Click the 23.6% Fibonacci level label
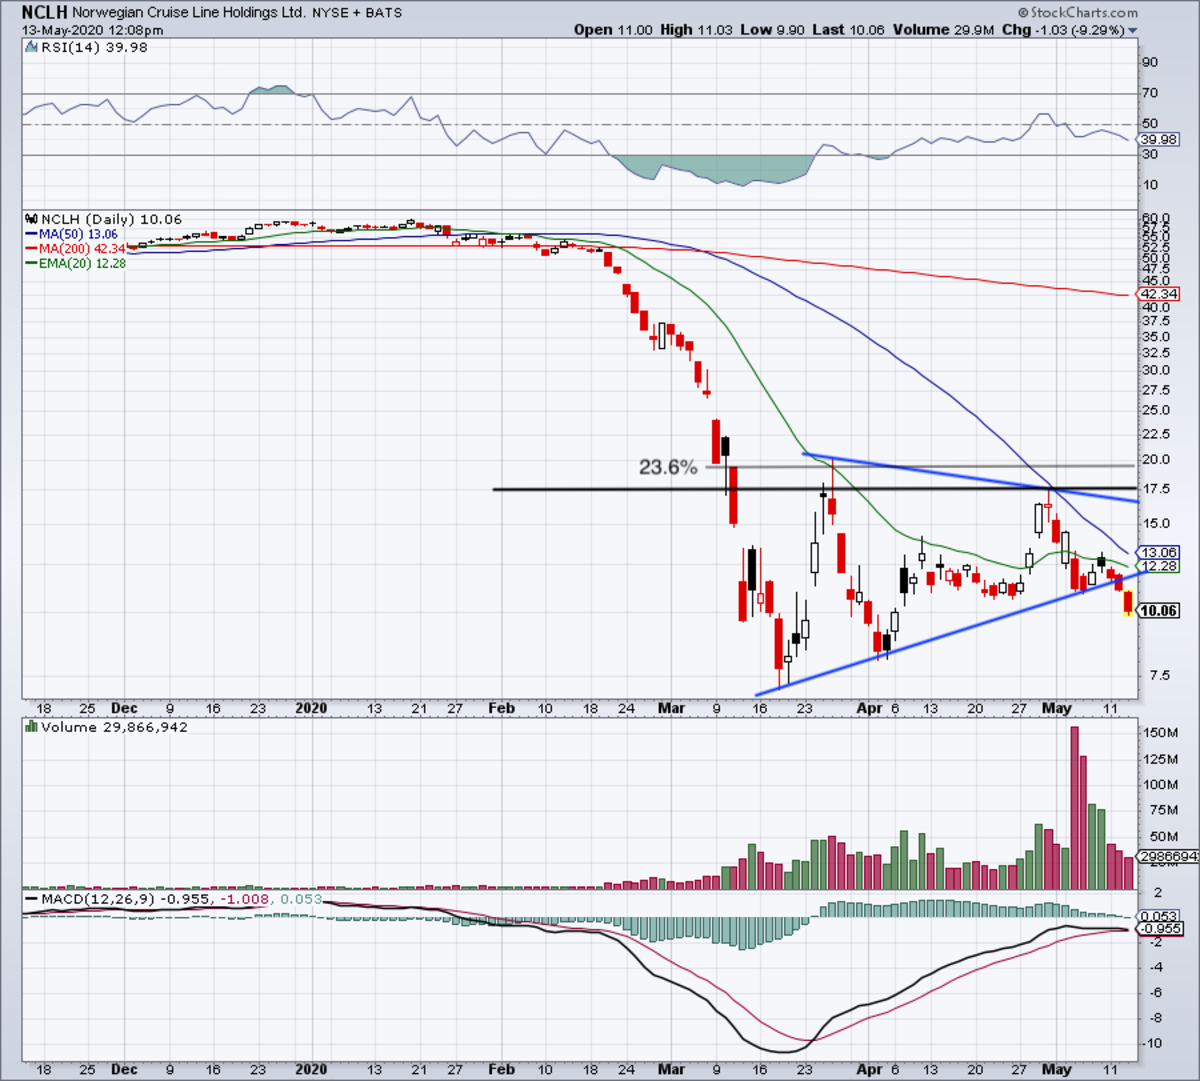This screenshot has height=1081, width=1200. [x=668, y=467]
